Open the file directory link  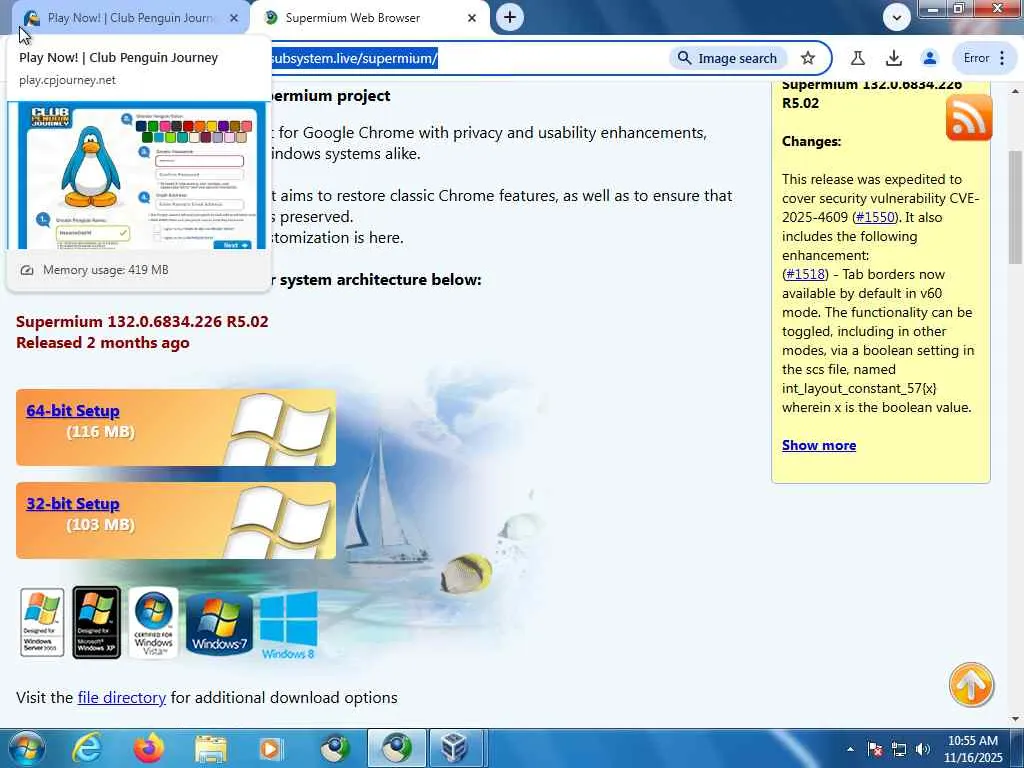tap(121, 697)
